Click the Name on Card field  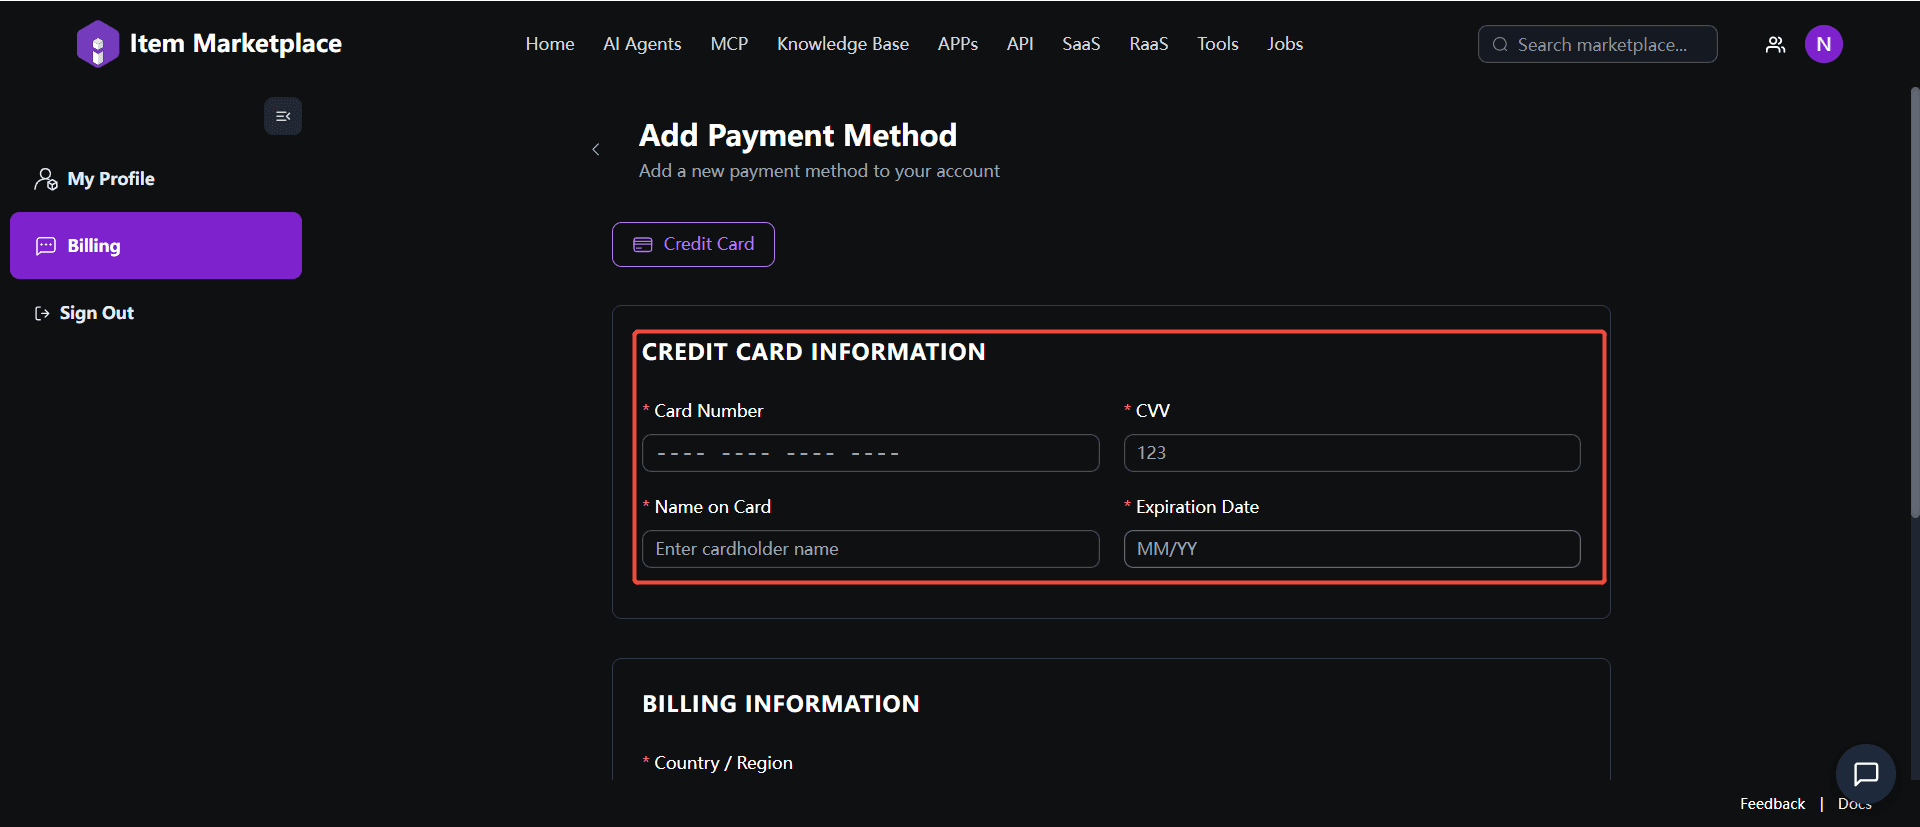(870, 549)
